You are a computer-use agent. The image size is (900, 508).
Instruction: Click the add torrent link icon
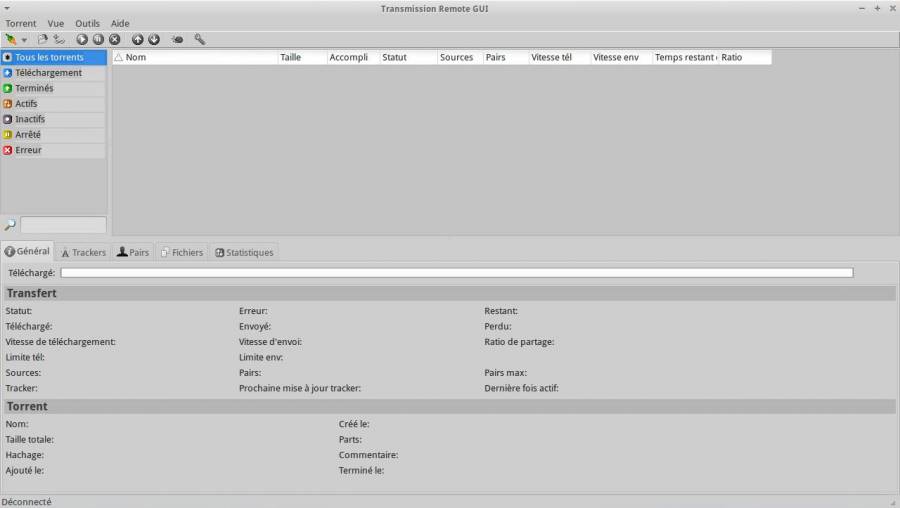click(59, 39)
